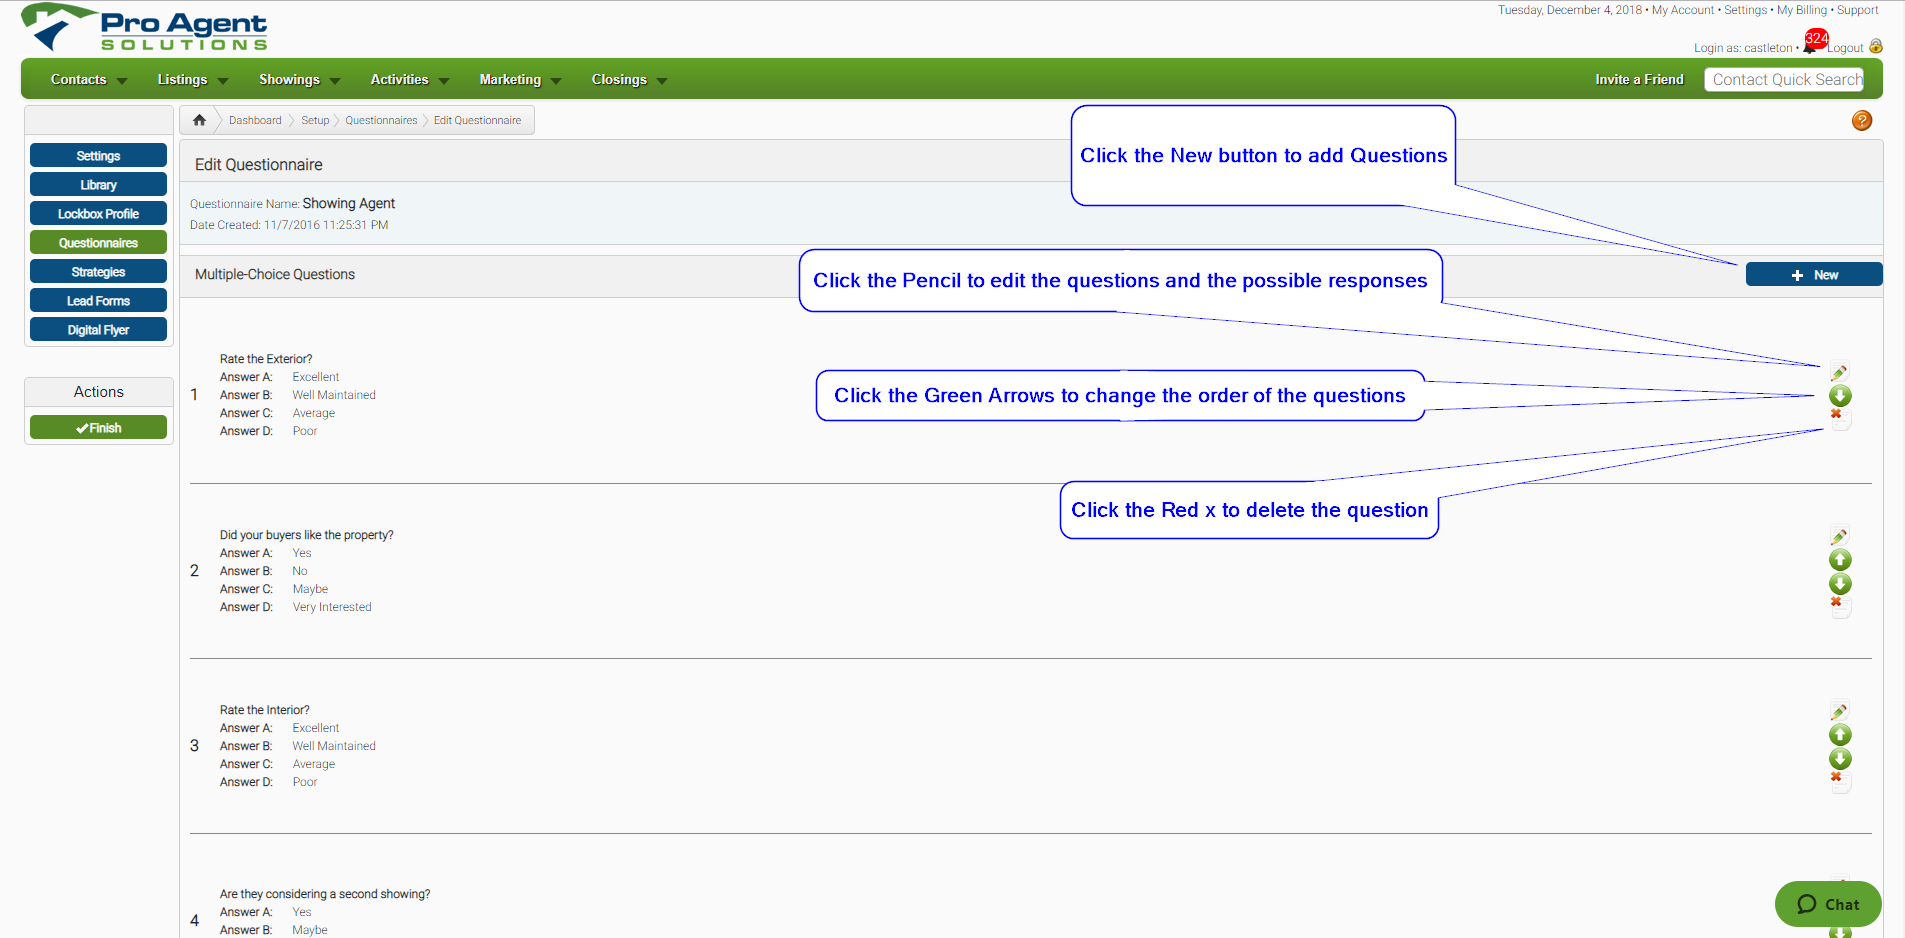This screenshot has height=938, width=1905.
Task: Move 'Rate the Exterior?' question down
Action: pyautogui.click(x=1840, y=396)
